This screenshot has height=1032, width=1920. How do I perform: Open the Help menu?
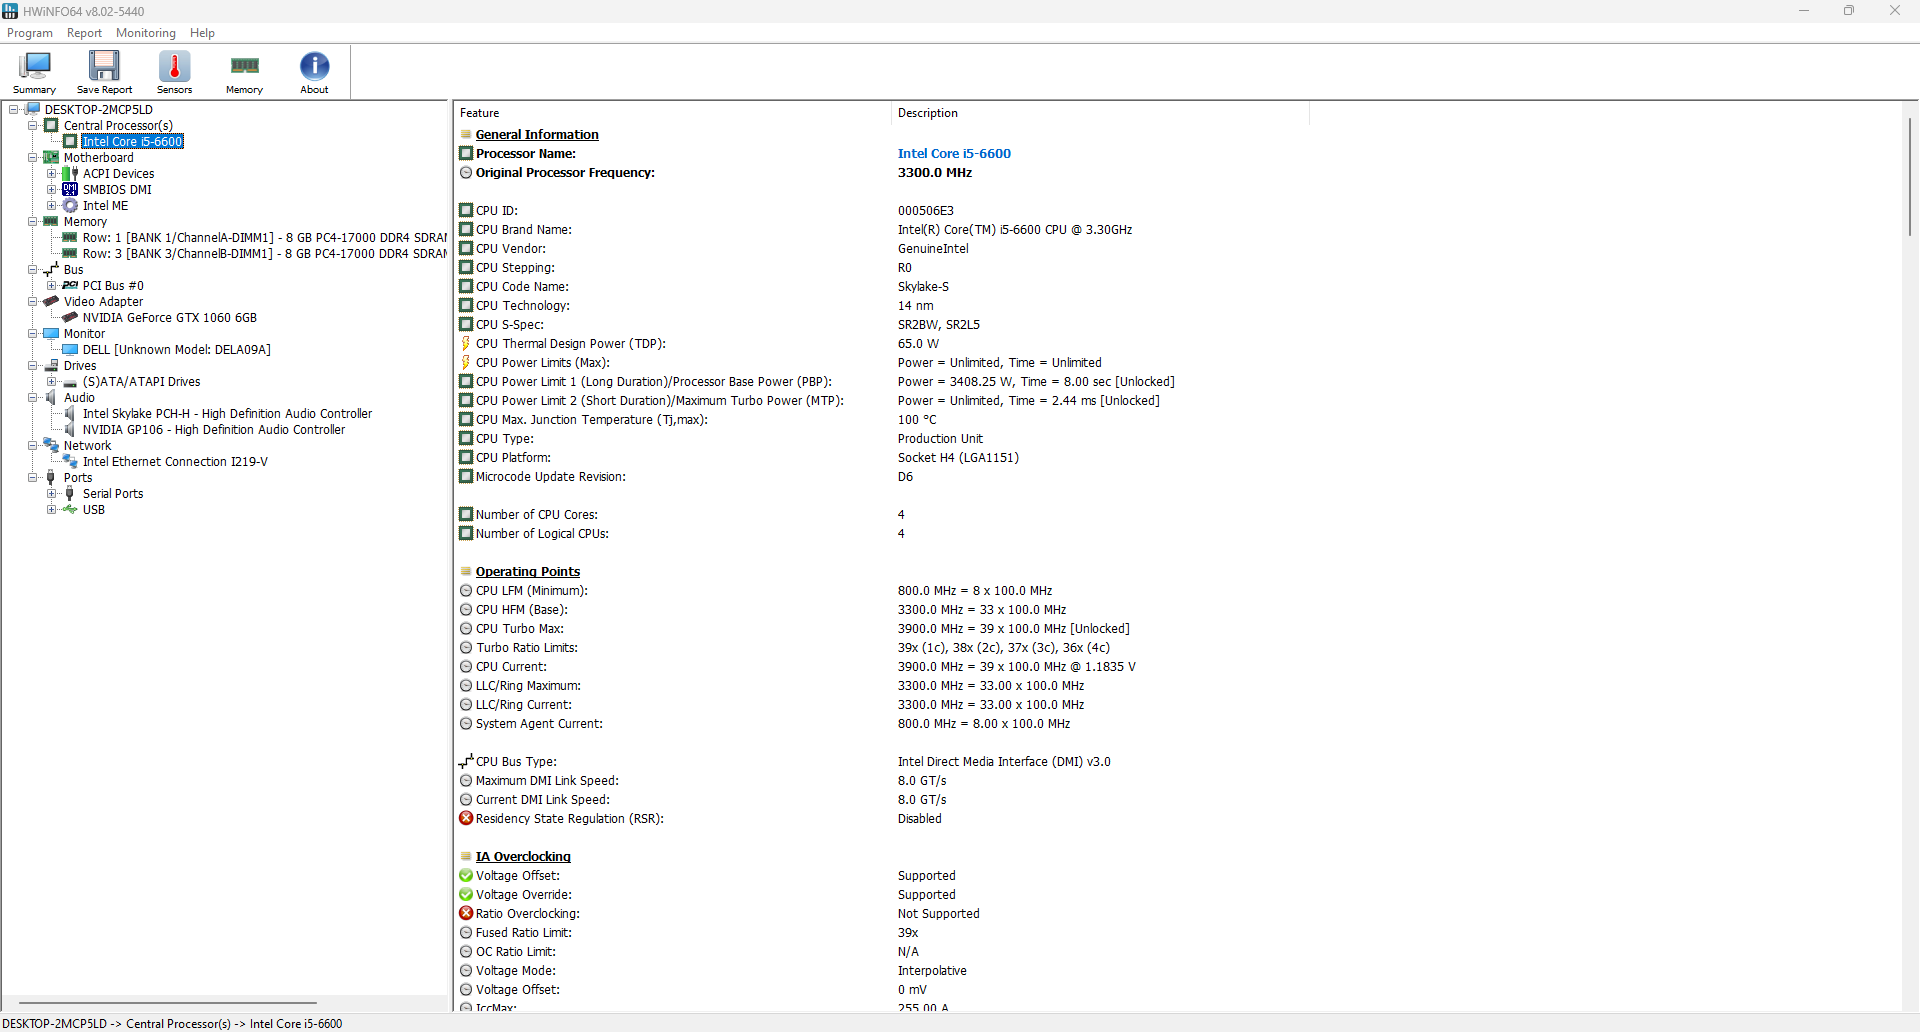pyautogui.click(x=202, y=33)
